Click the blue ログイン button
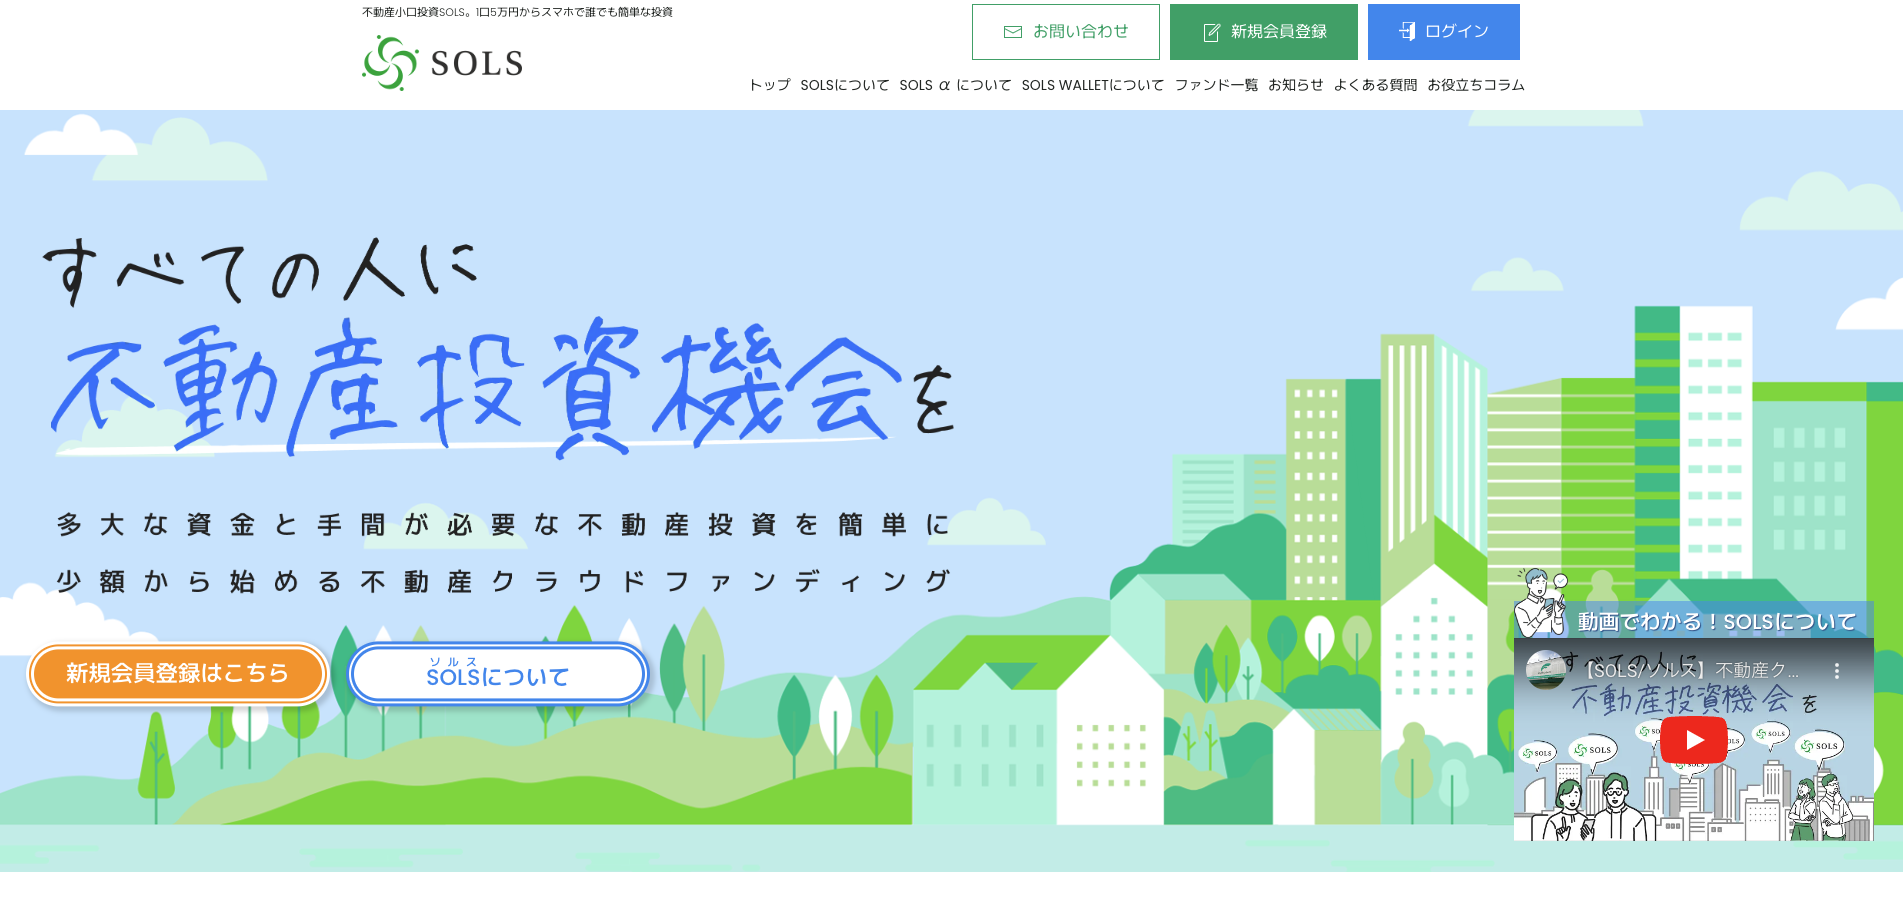Image resolution: width=1903 pixels, height=907 pixels. tap(1444, 32)
